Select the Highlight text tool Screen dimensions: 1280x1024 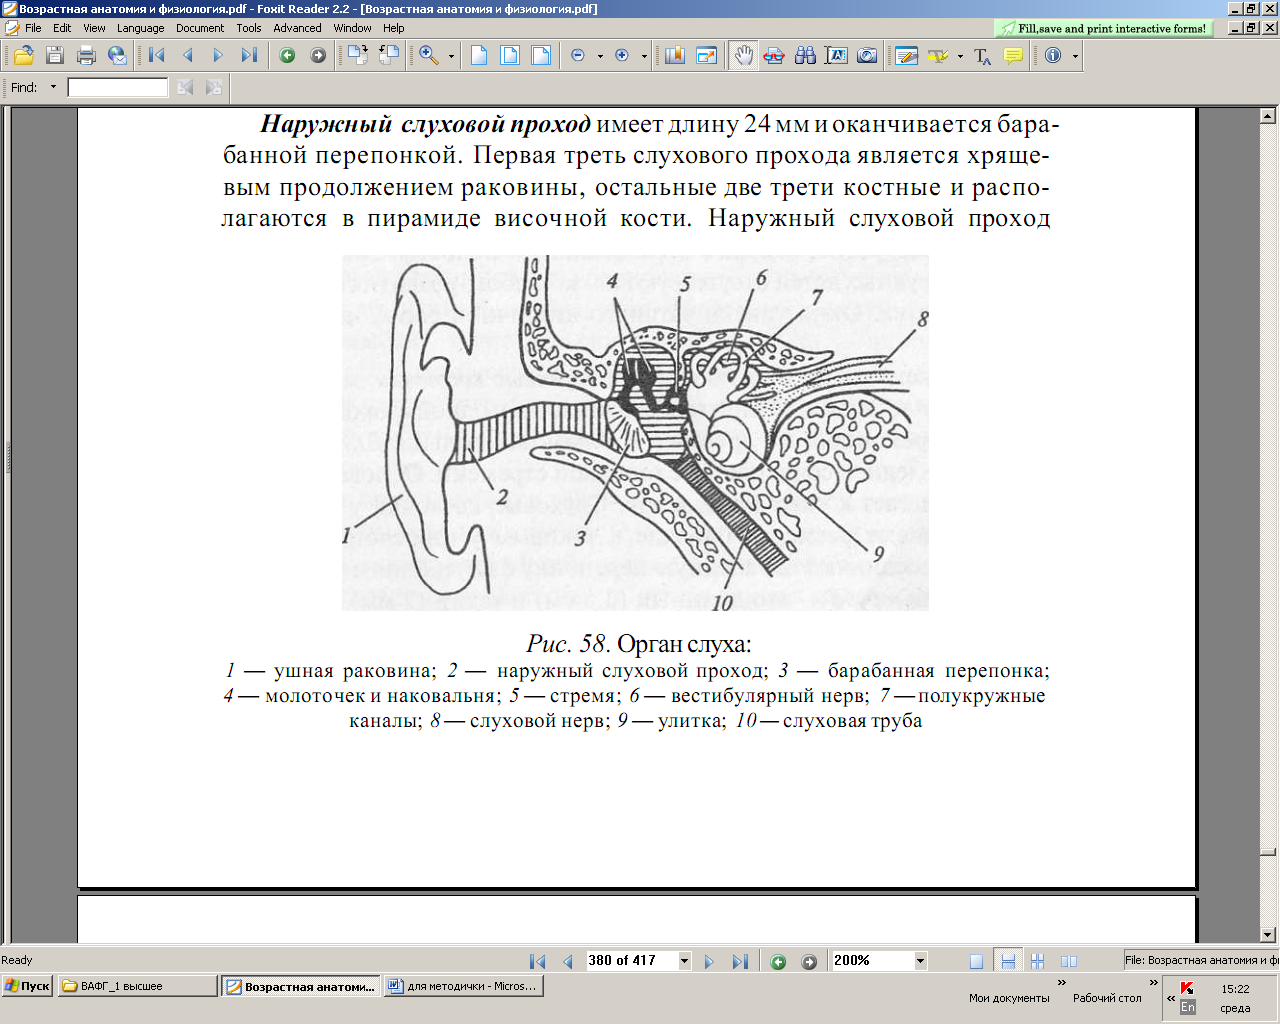click(x=938, y=56)
